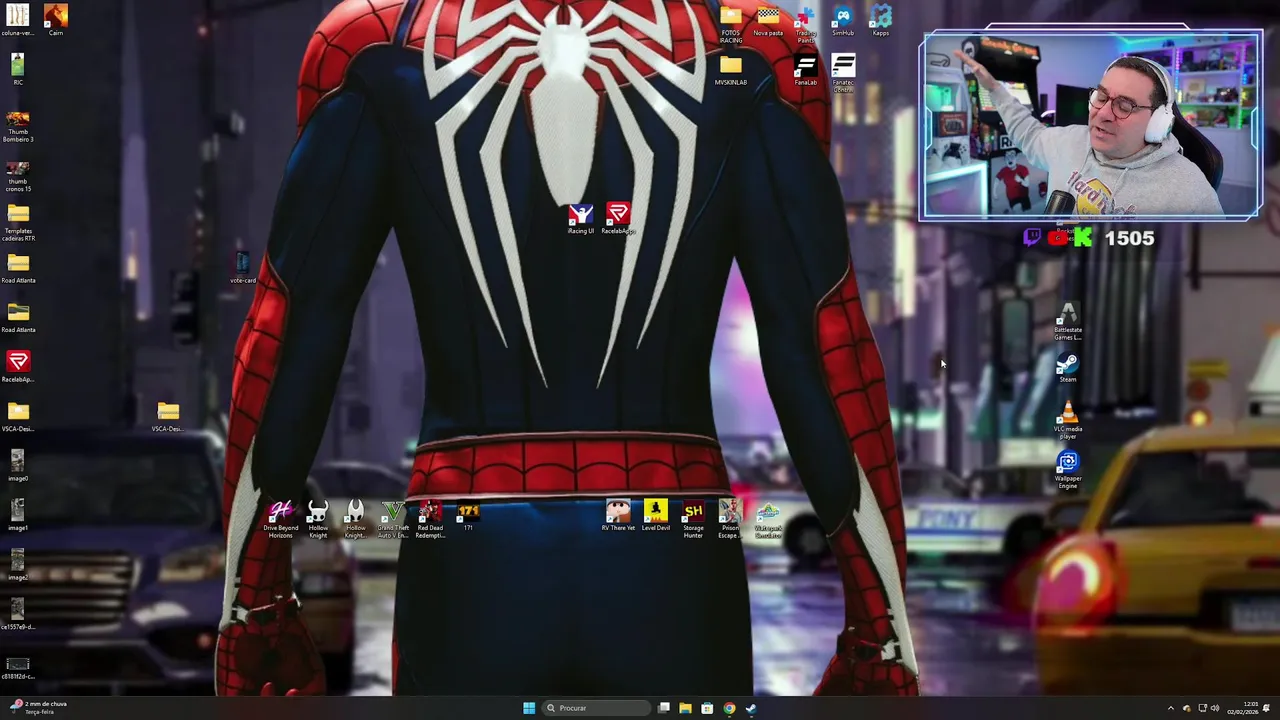This screenshot has width=1280, height=720.
Task: Open the taskbar clock and date
Action: (1242, 708)
